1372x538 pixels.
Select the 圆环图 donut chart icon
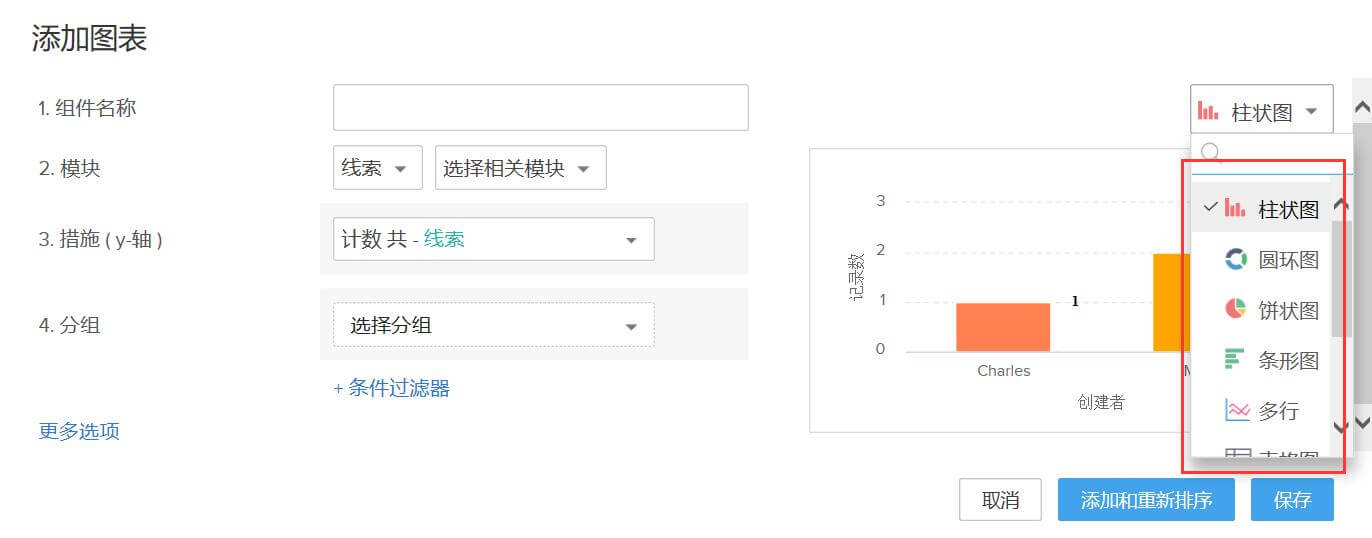tap(1235, 259)
